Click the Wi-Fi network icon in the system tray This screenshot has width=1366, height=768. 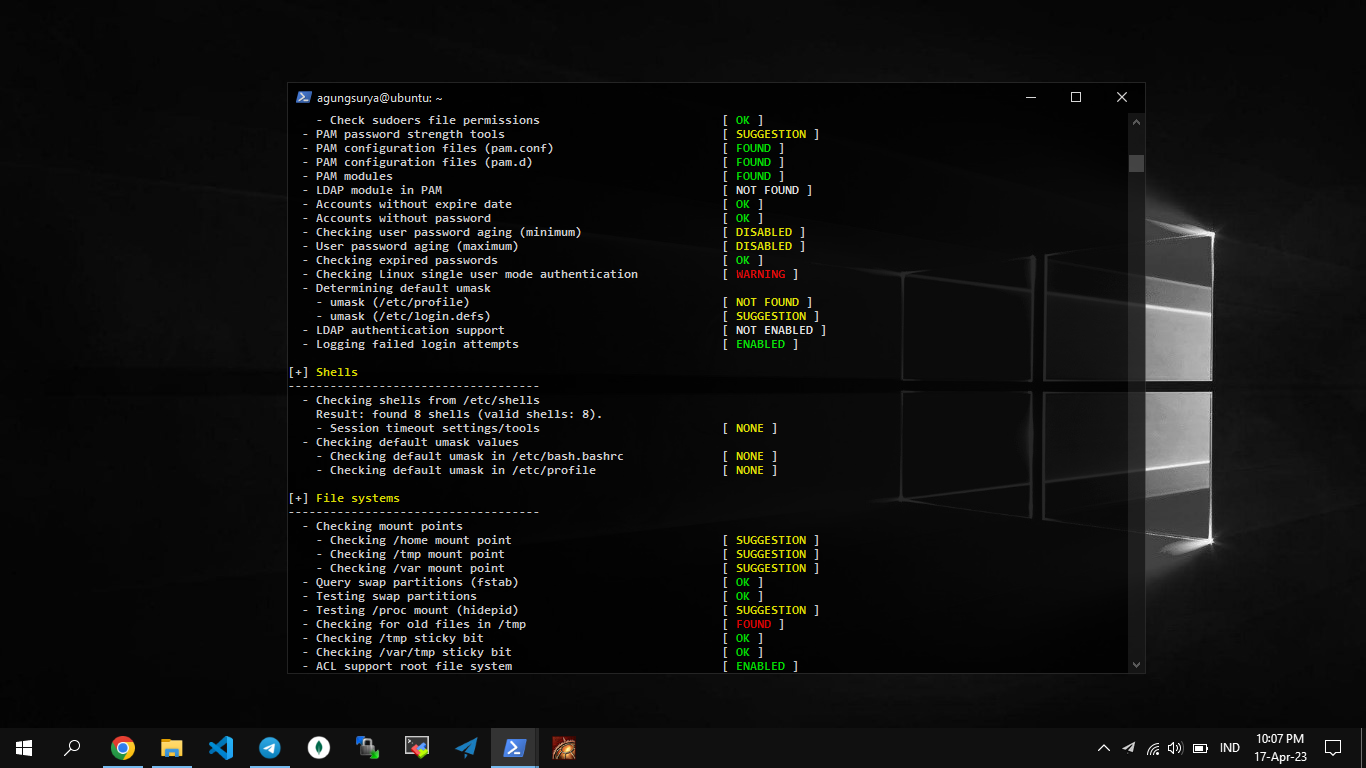1153,748
